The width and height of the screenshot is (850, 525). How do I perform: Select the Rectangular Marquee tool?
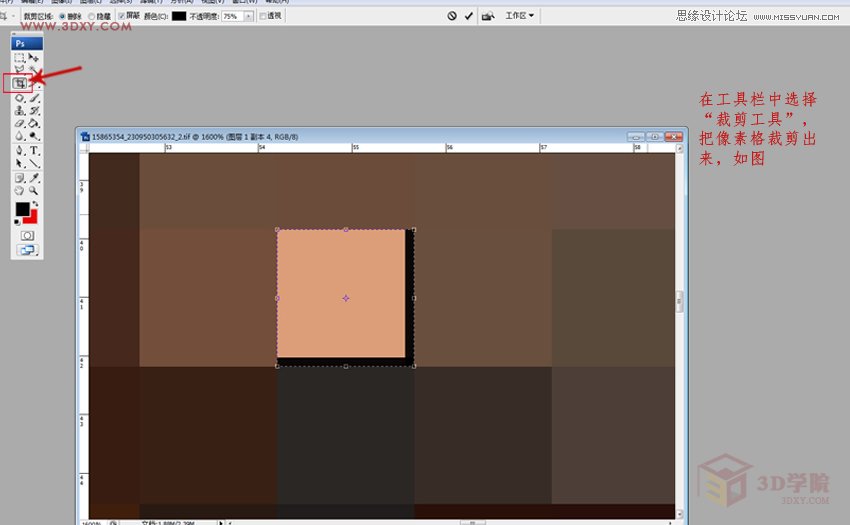20,57
